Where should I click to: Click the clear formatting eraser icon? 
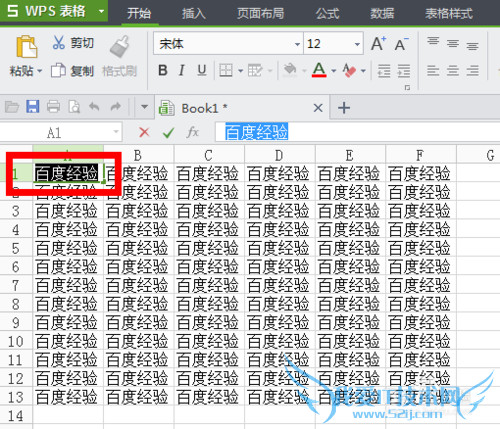point(349,70)
